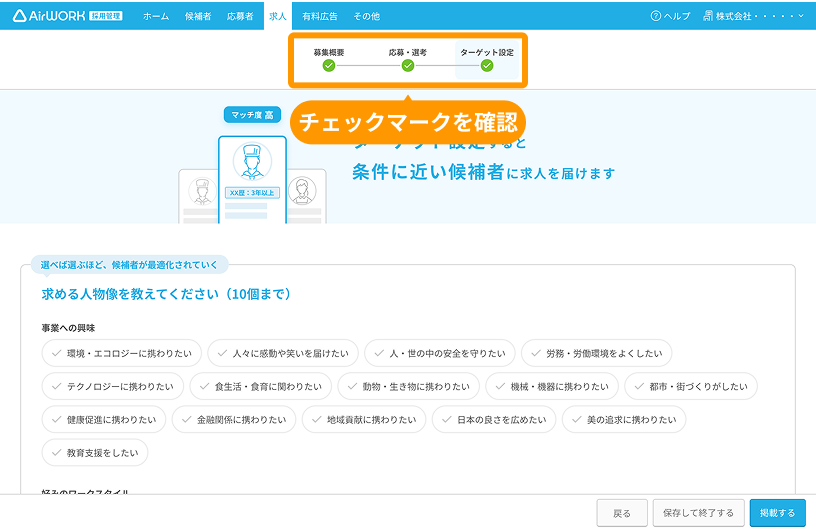Select 金融関係に携わりたい option
Image resolution: width=816 pixels, height=532 pixels.
click(234, 420)
